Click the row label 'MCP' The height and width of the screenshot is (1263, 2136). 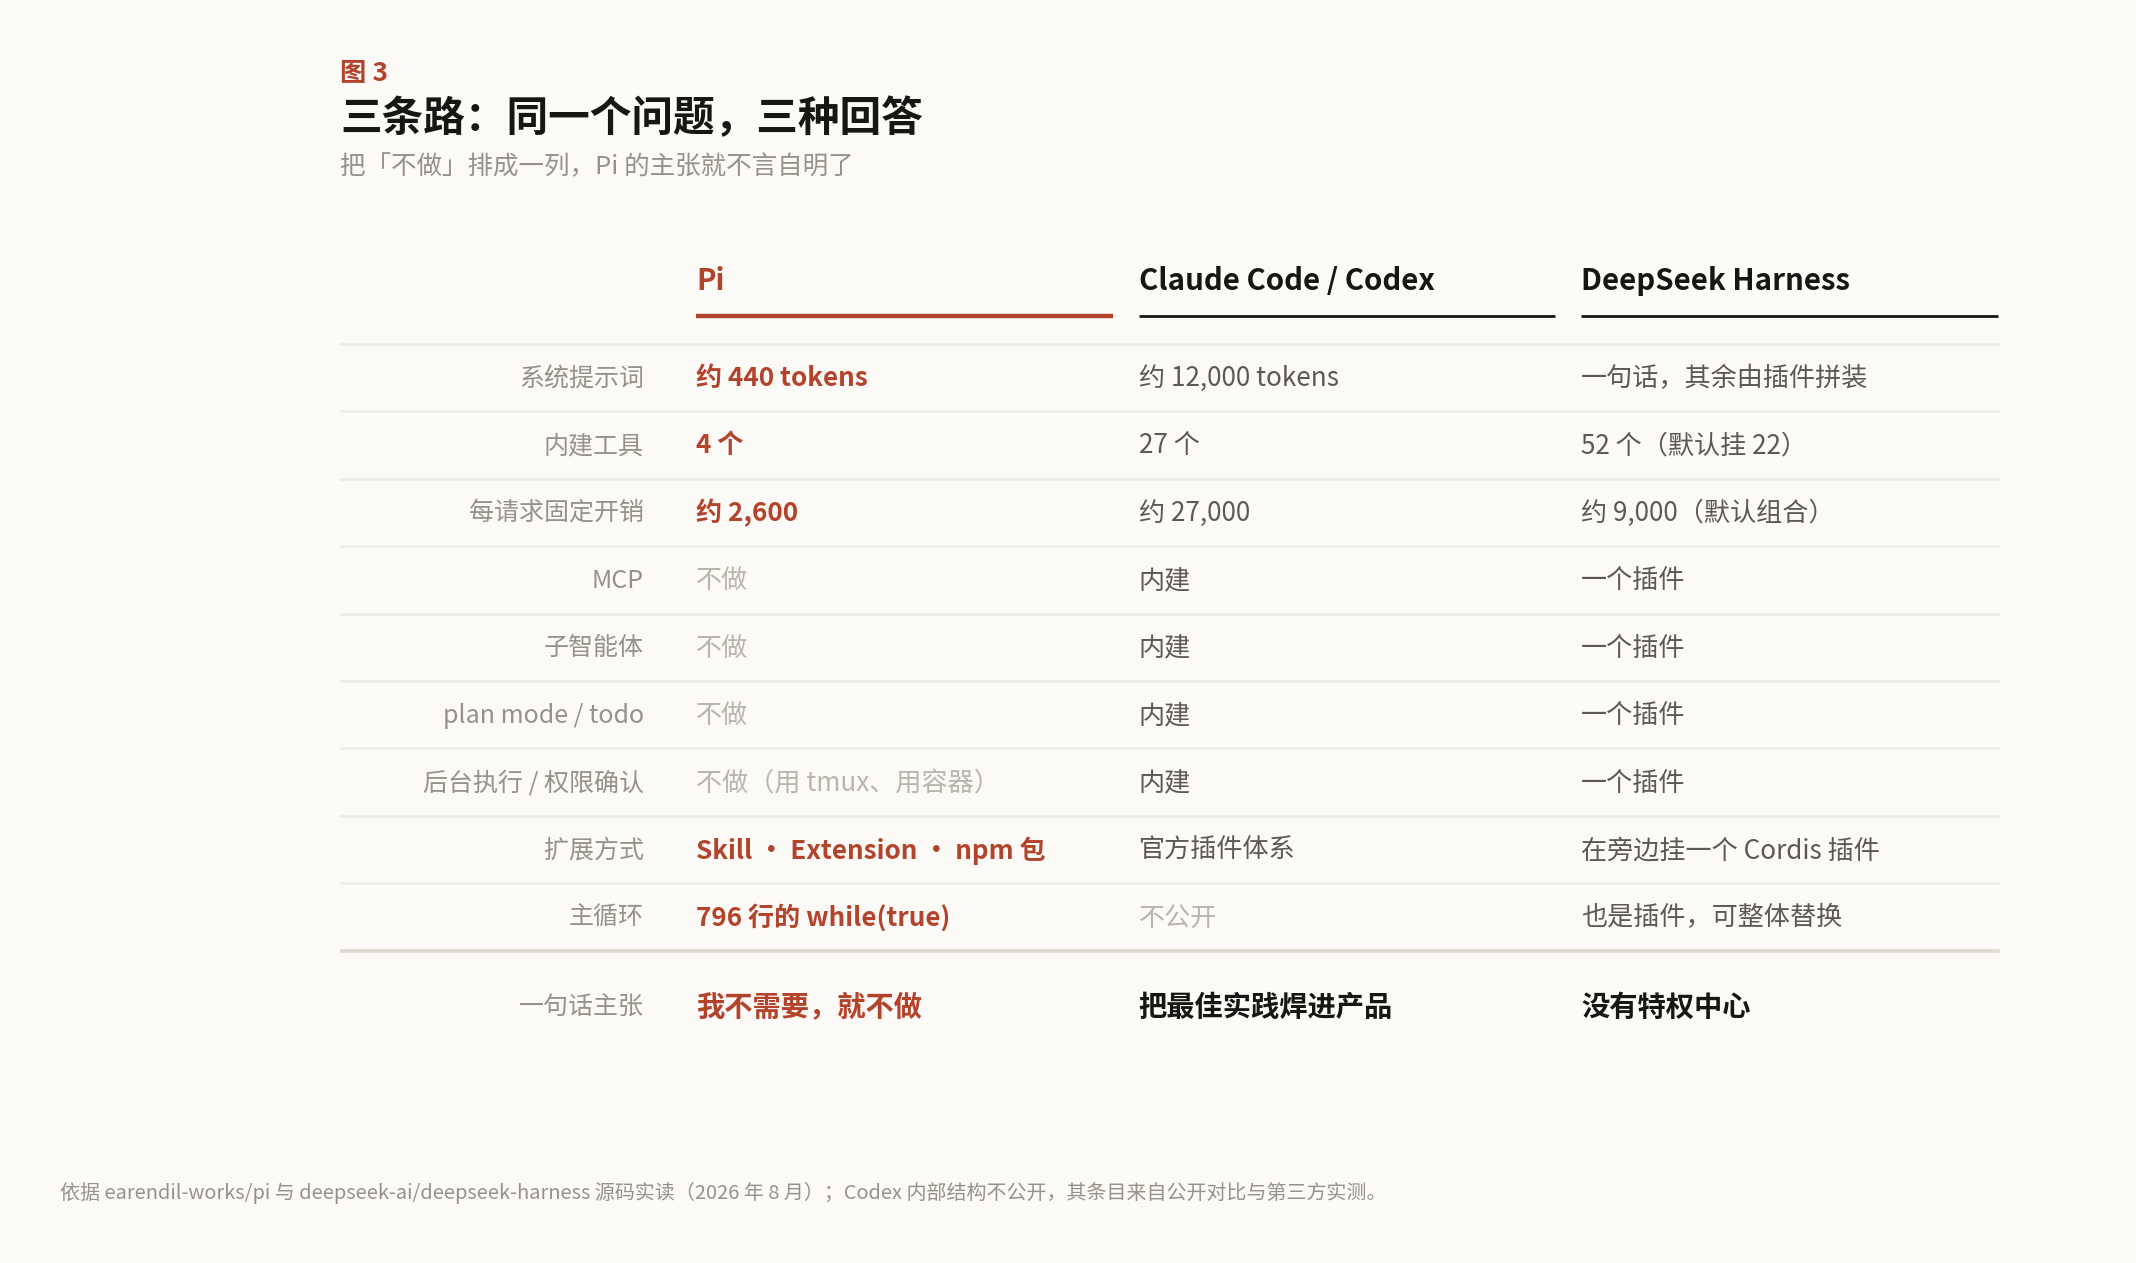(617, 579)
